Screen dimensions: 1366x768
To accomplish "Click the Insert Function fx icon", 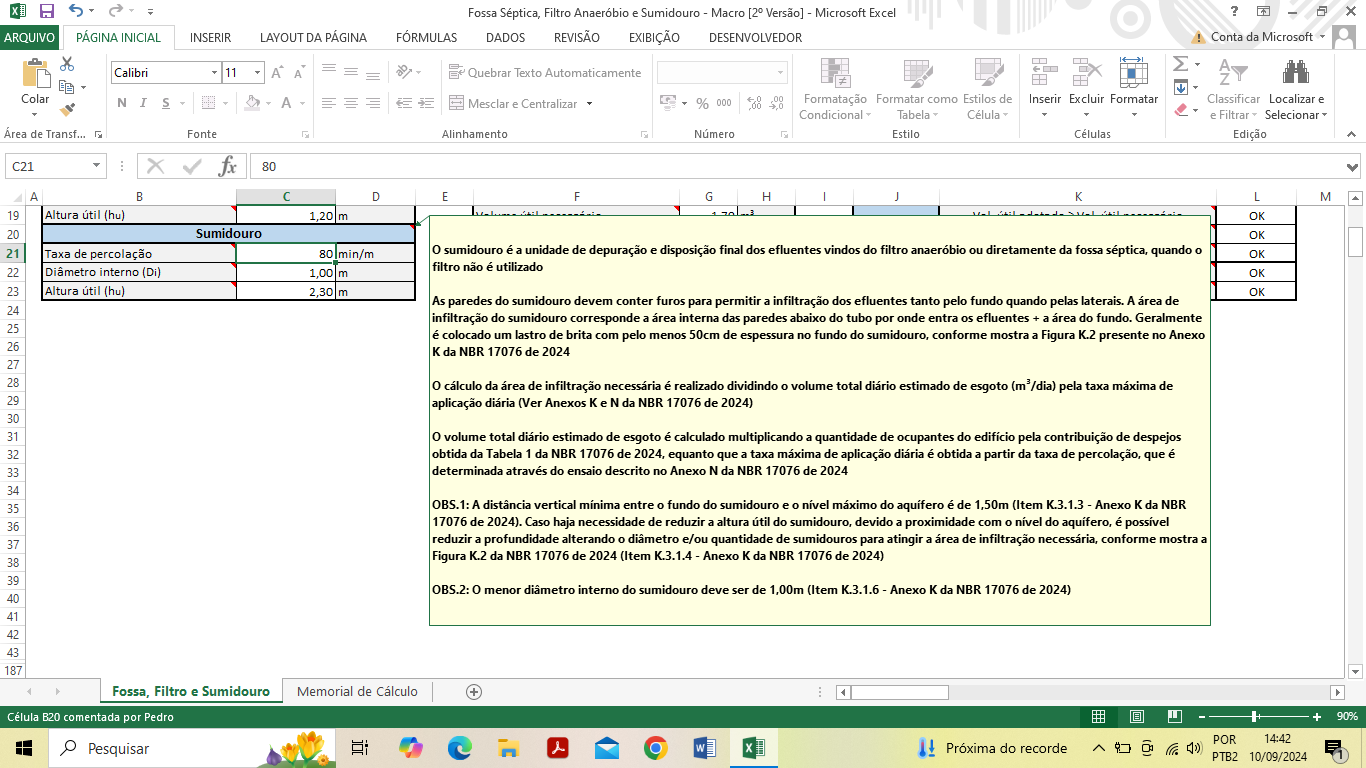I will click(228, 166).
